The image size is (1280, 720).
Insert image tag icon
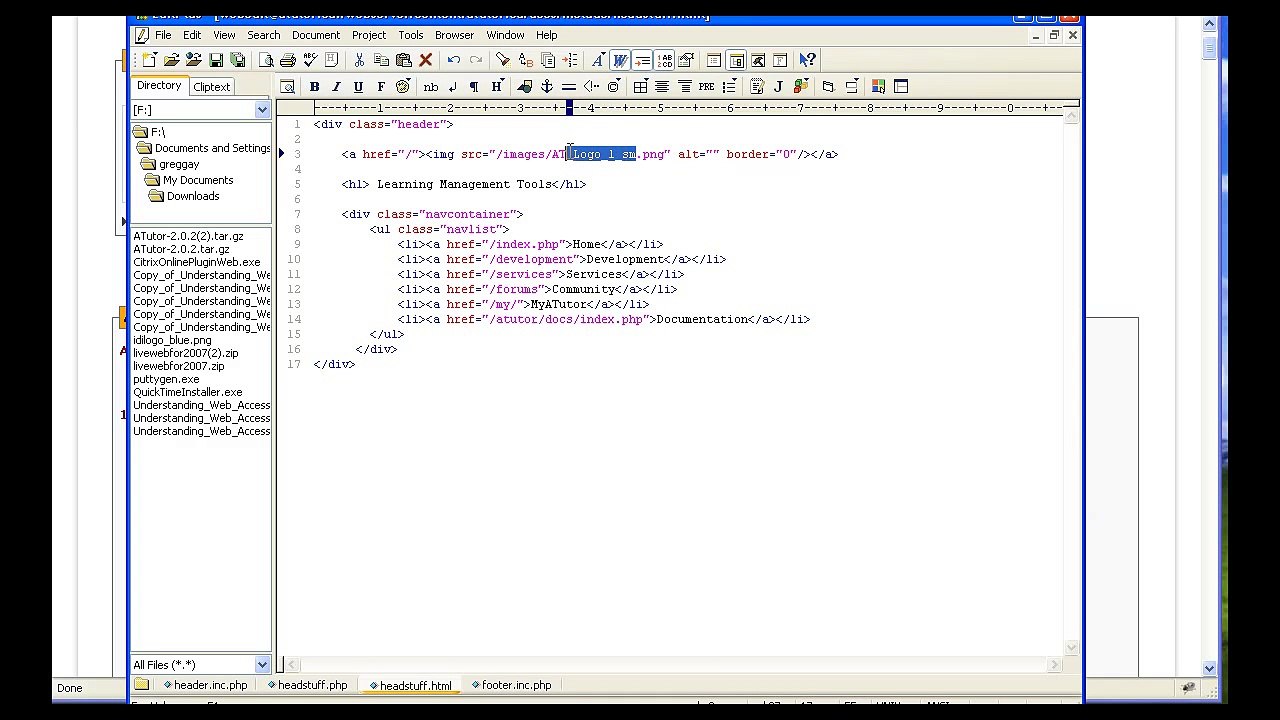(524, 87)
